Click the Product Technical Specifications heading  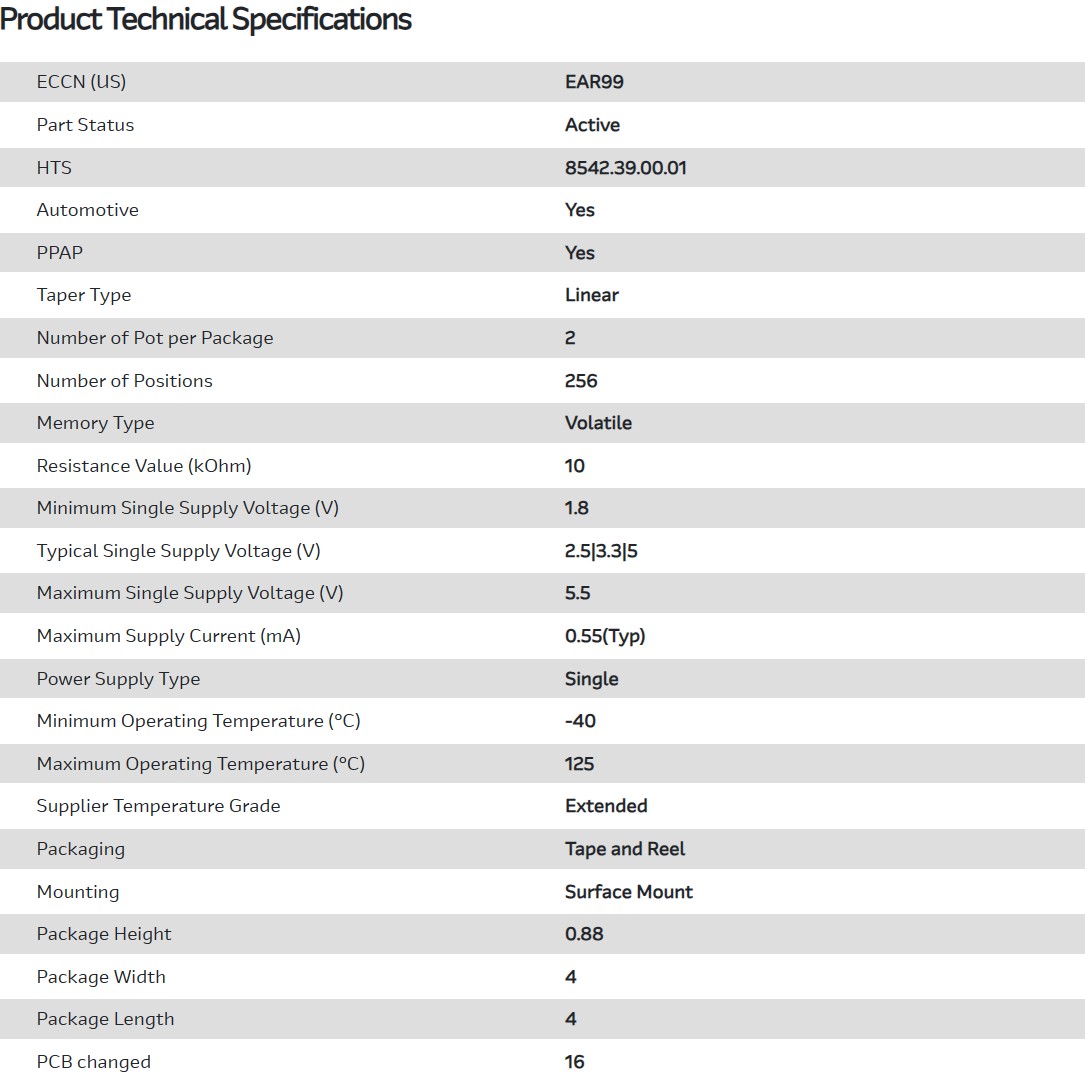click(x=206, y=19)
